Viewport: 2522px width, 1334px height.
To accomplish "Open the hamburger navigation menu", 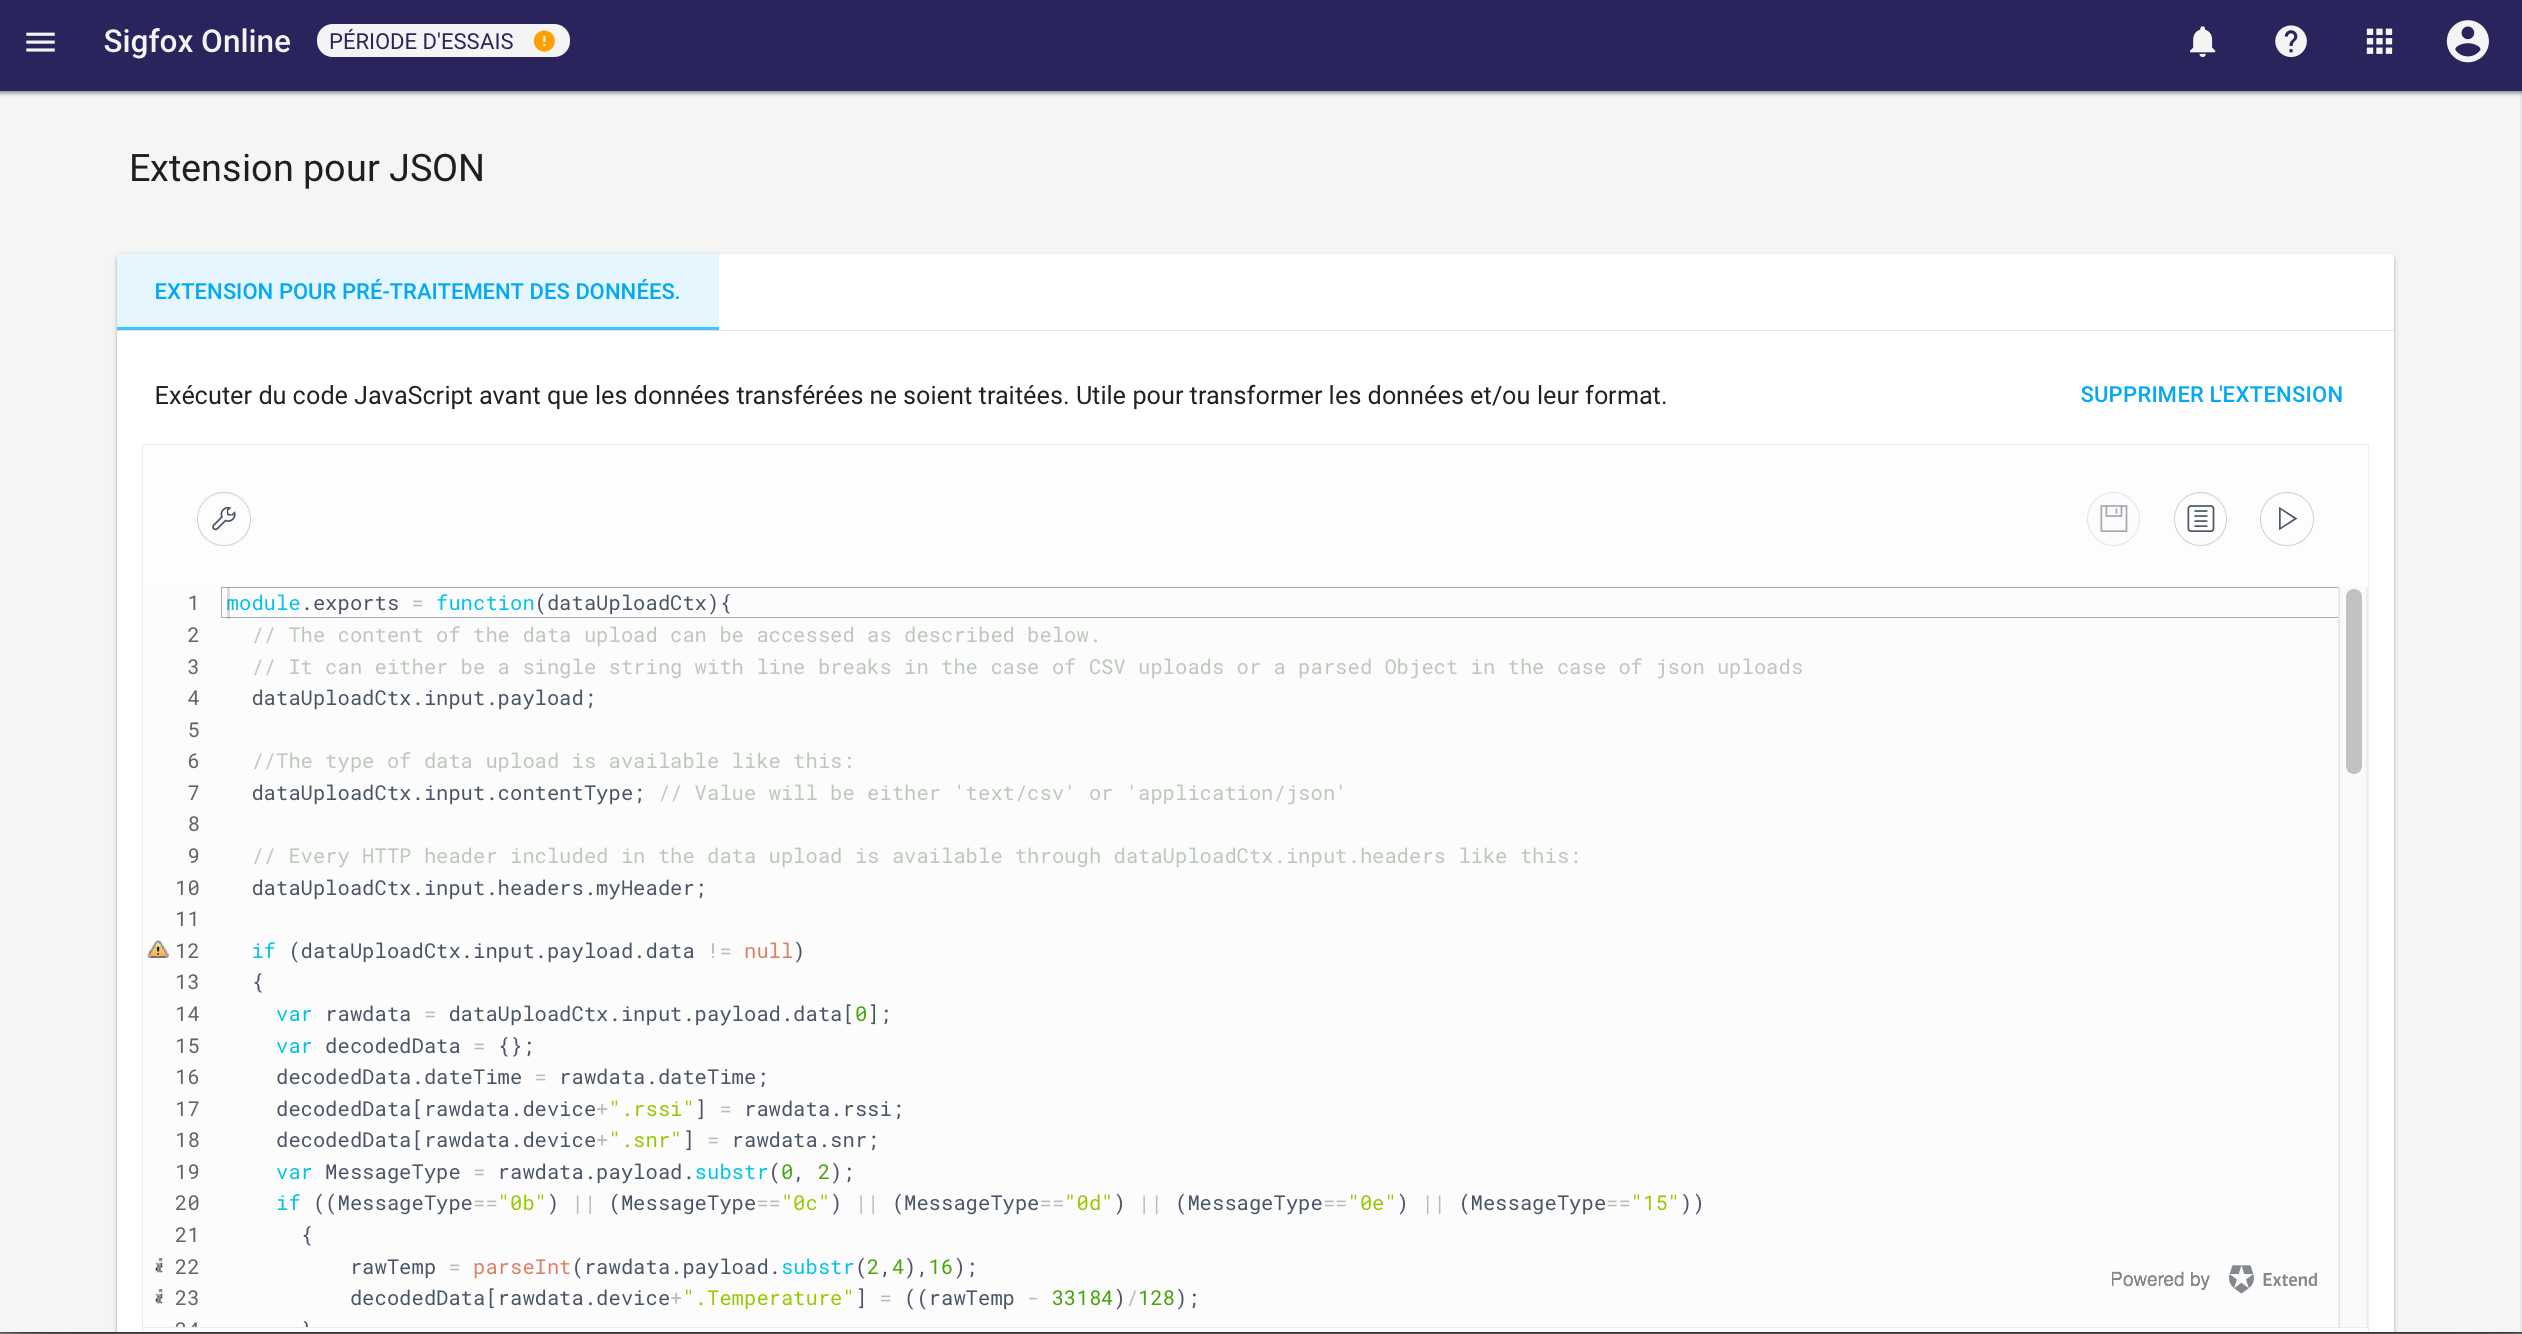I will (40, 42).
